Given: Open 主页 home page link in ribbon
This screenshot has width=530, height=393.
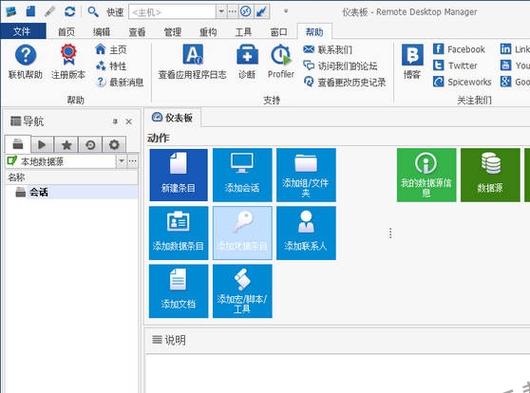Looking at the screenshot, I should [111, 50].
